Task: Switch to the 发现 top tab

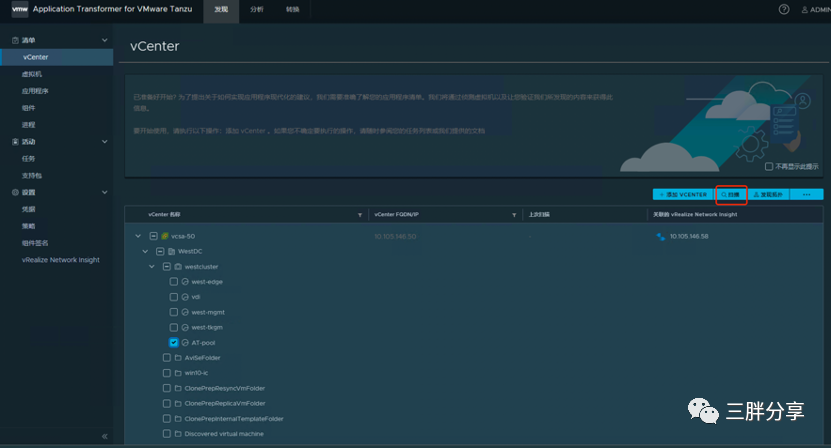Action: [x=221, y=10]
